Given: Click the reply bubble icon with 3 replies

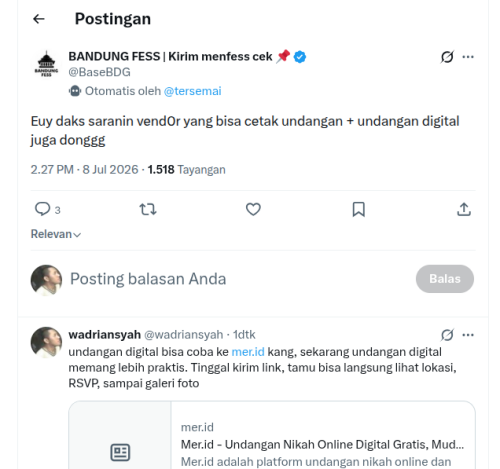Looking at the screenshot, I should 42,209.
